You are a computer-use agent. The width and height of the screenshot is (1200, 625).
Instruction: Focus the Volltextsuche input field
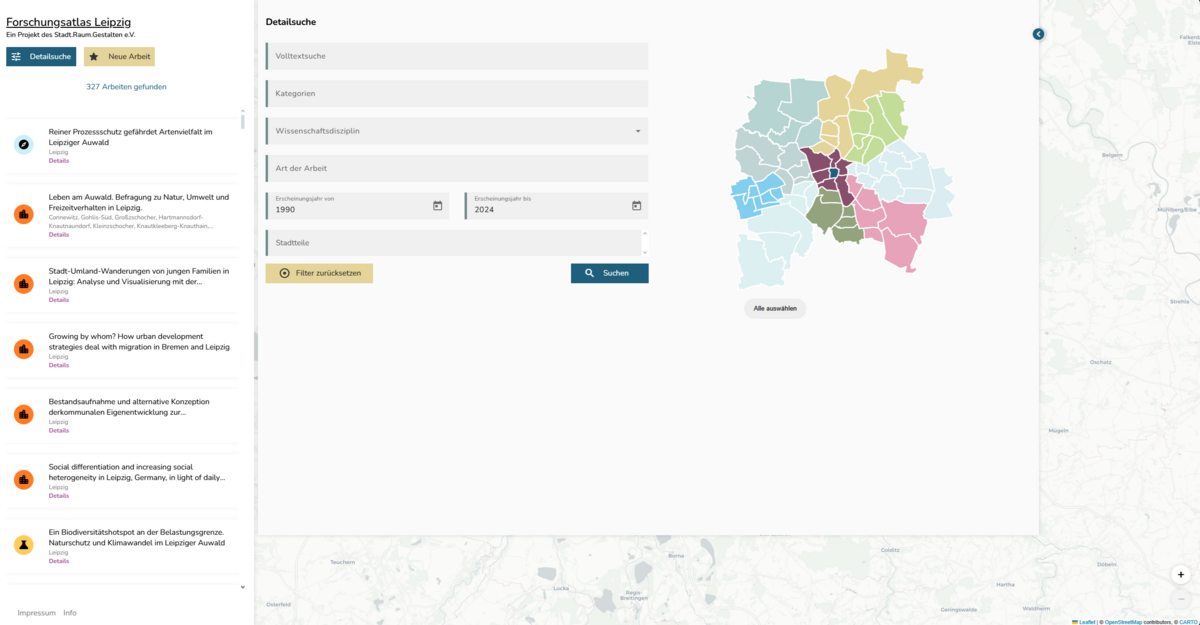457,56
